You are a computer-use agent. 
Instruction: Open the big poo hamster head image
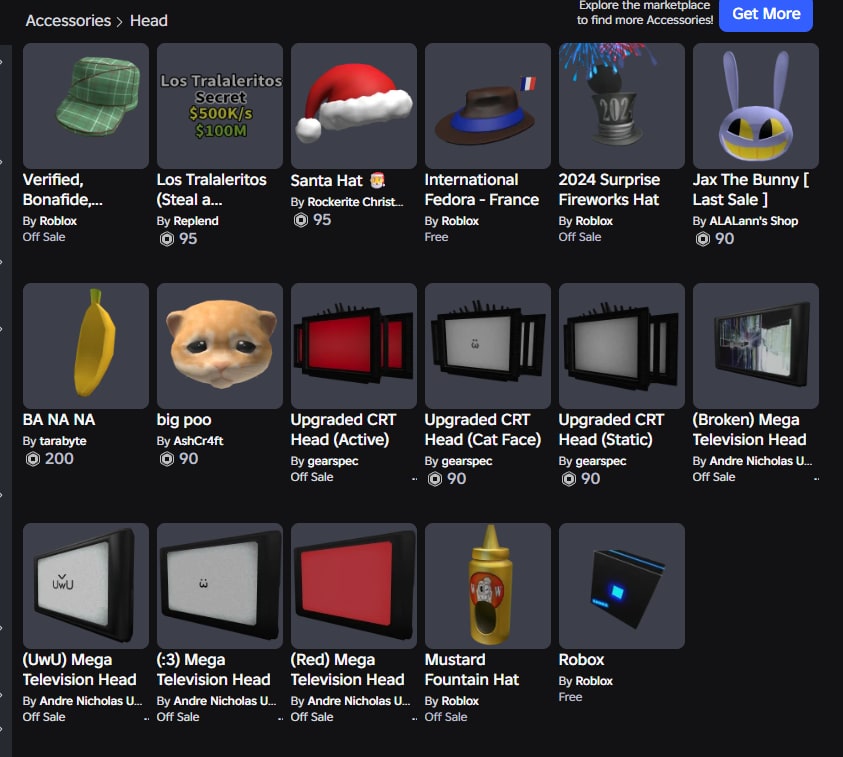tap(220, 346)
